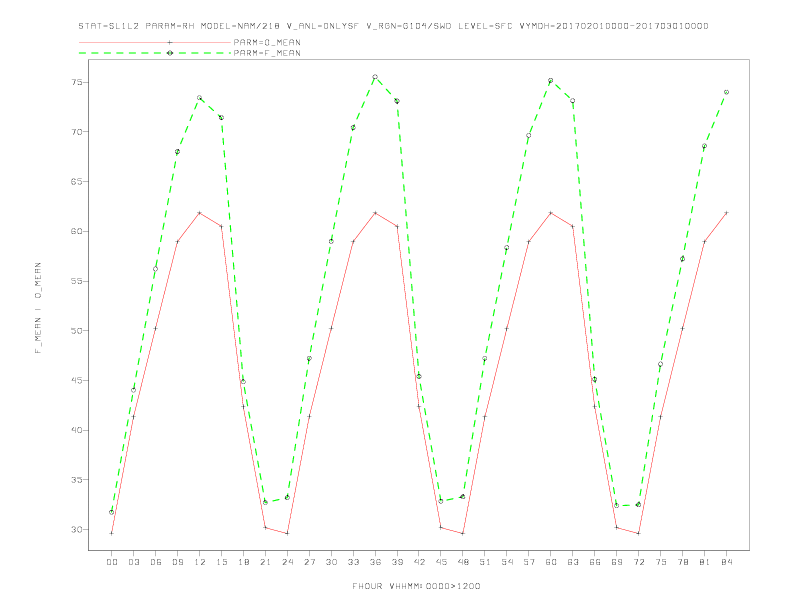The width and height of the screenshot is (792, 612).
Task: Click the 63 forecast hour x-axis tick
Action: [x=573, y=562]
